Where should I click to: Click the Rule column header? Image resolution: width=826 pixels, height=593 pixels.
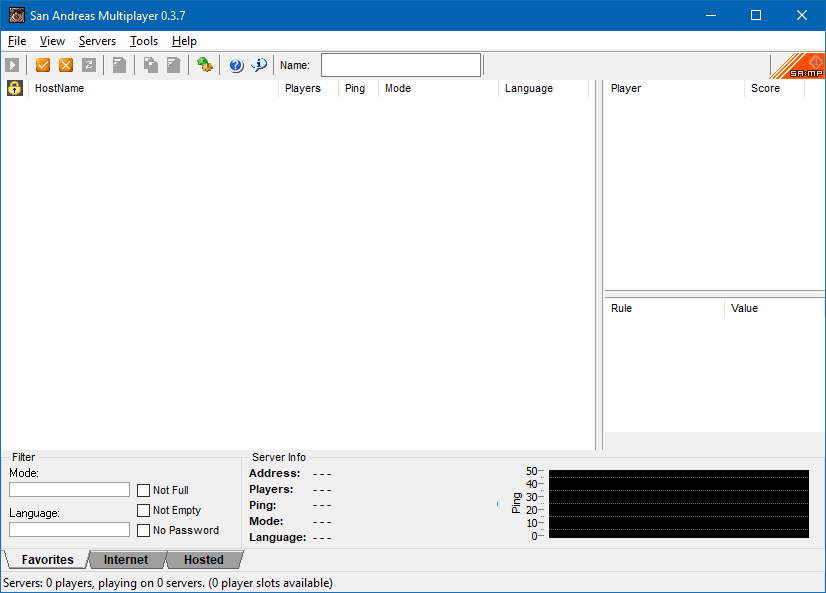(664, 308)
